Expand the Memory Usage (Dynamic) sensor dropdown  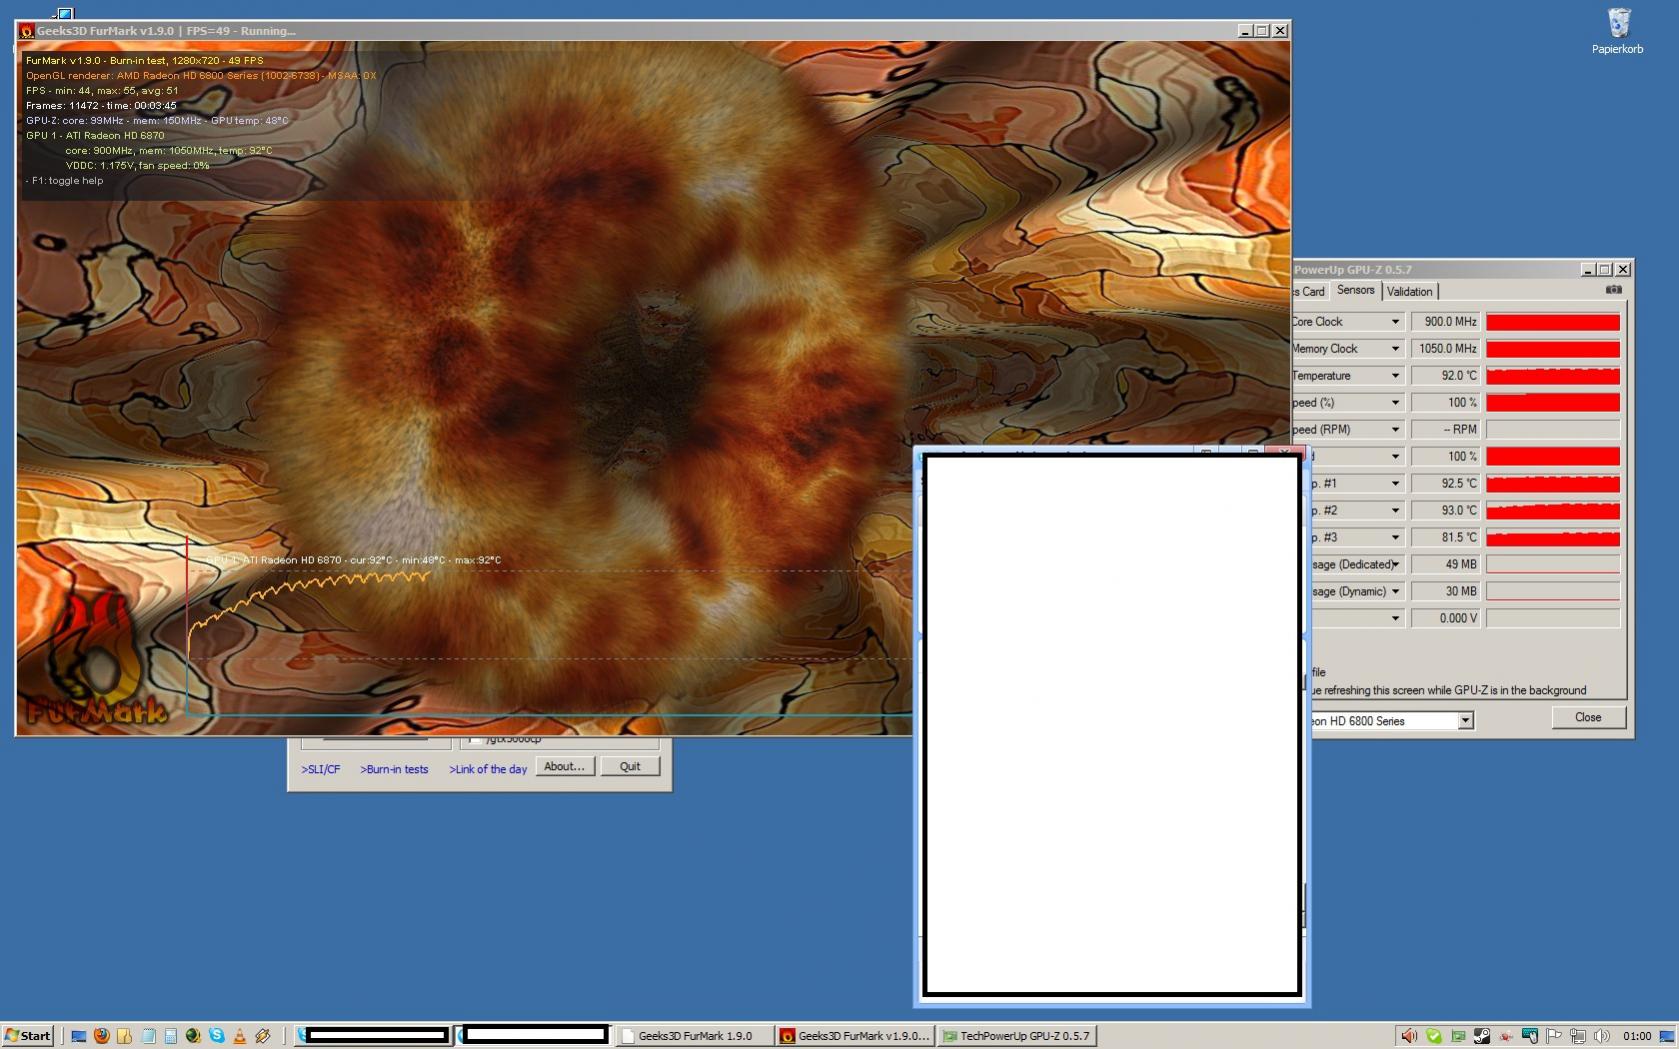tap(1395, 592)
